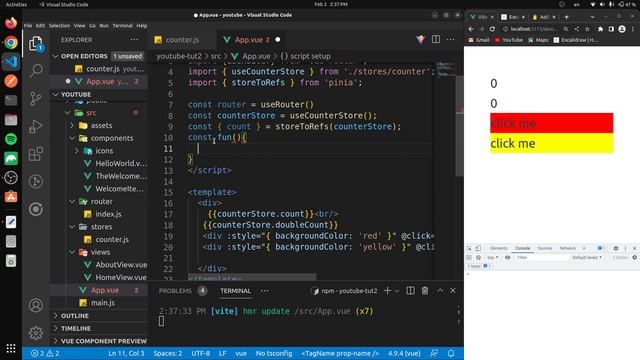Open Explorer panel More Actions ellipsis
This screenshot has height=360, width=640.
(x=134, y=40)
